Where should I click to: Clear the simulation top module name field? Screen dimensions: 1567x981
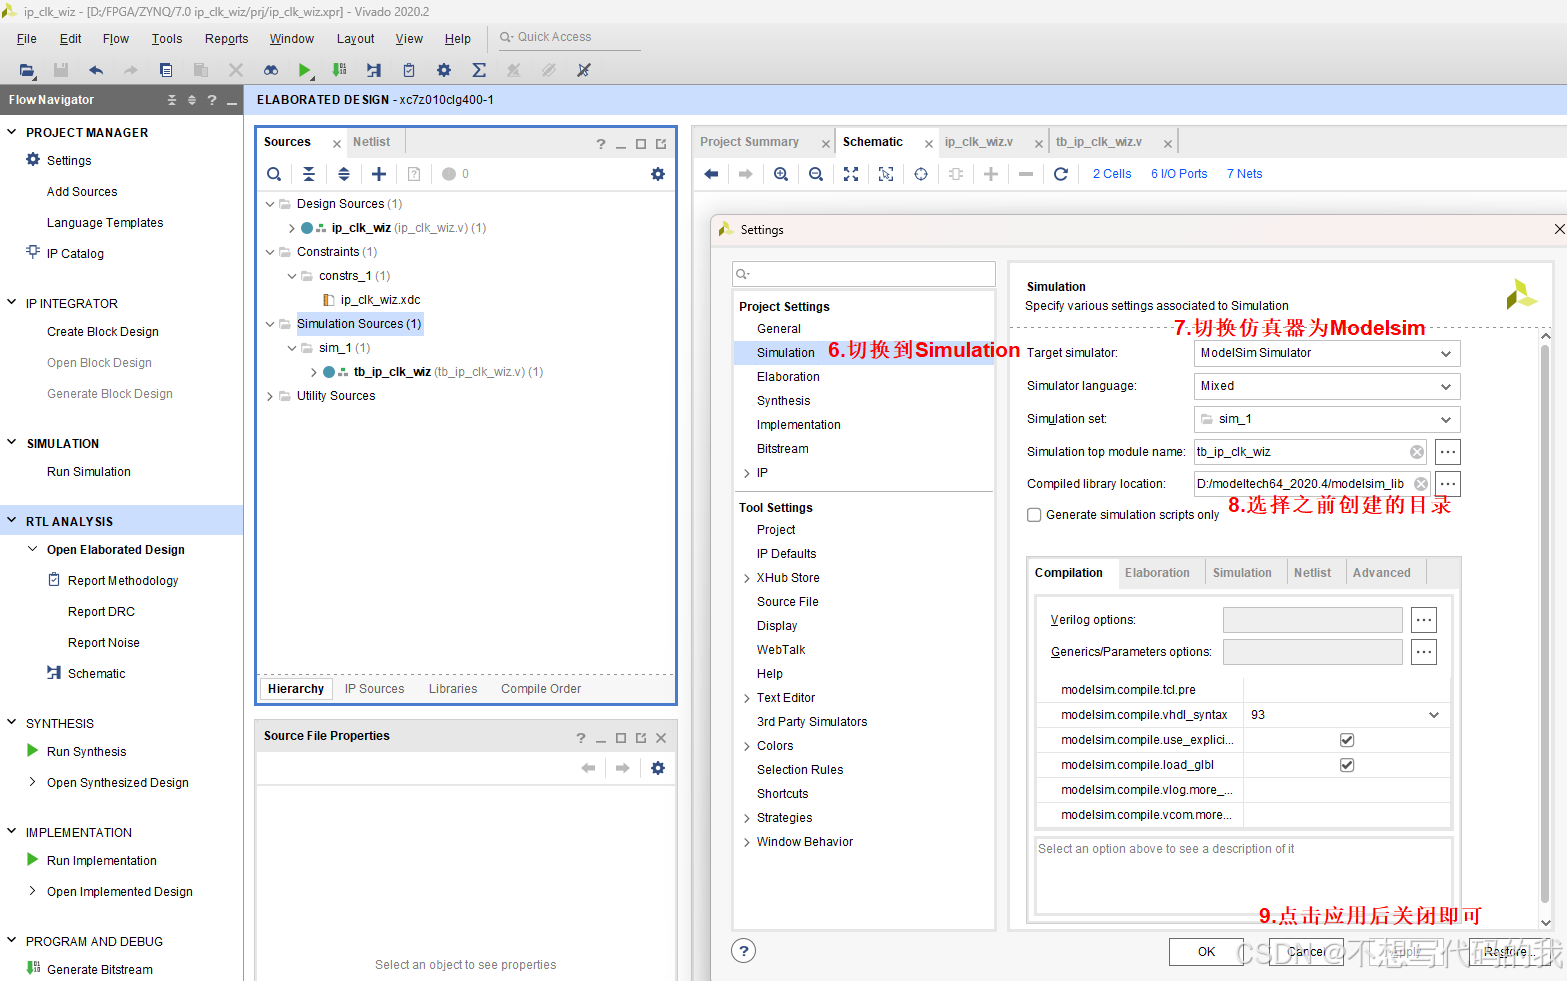[1417, 452]
